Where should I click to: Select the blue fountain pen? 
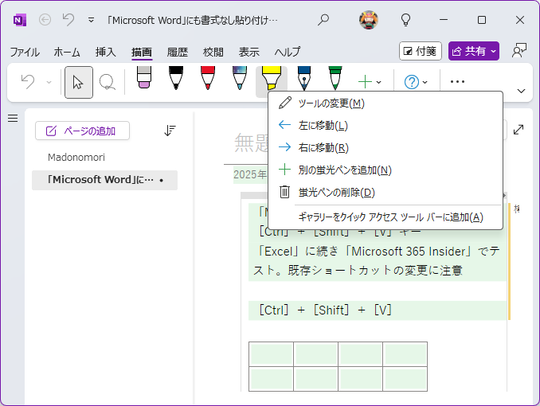coord(304,78)
